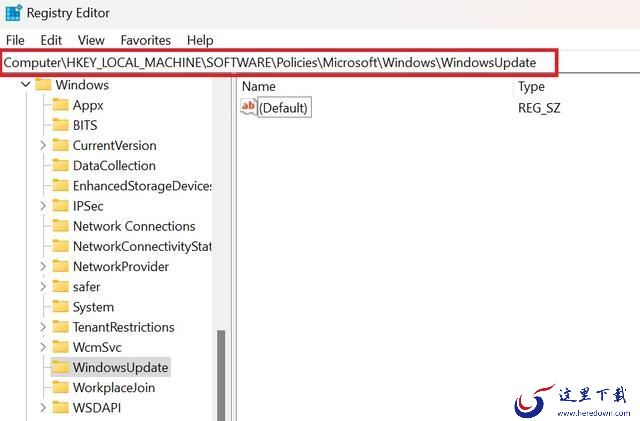Sort by the Name column header
640x421 pixels.
[x=259, y=86]
